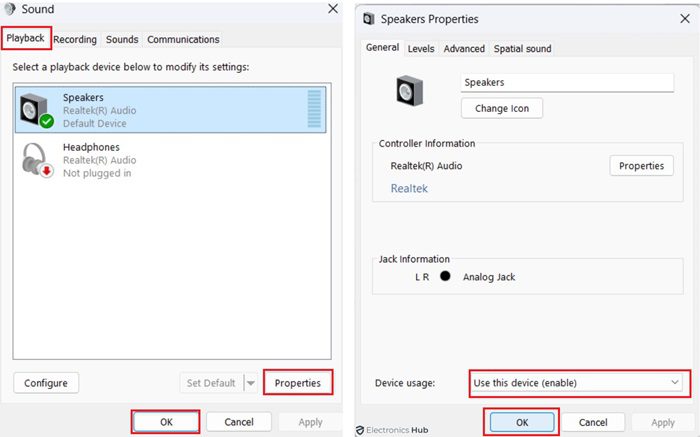Viewport: 700px width, 437px height.
Task: Click the Speakers Properties title bar icon
Action: [x=369, y=19]
